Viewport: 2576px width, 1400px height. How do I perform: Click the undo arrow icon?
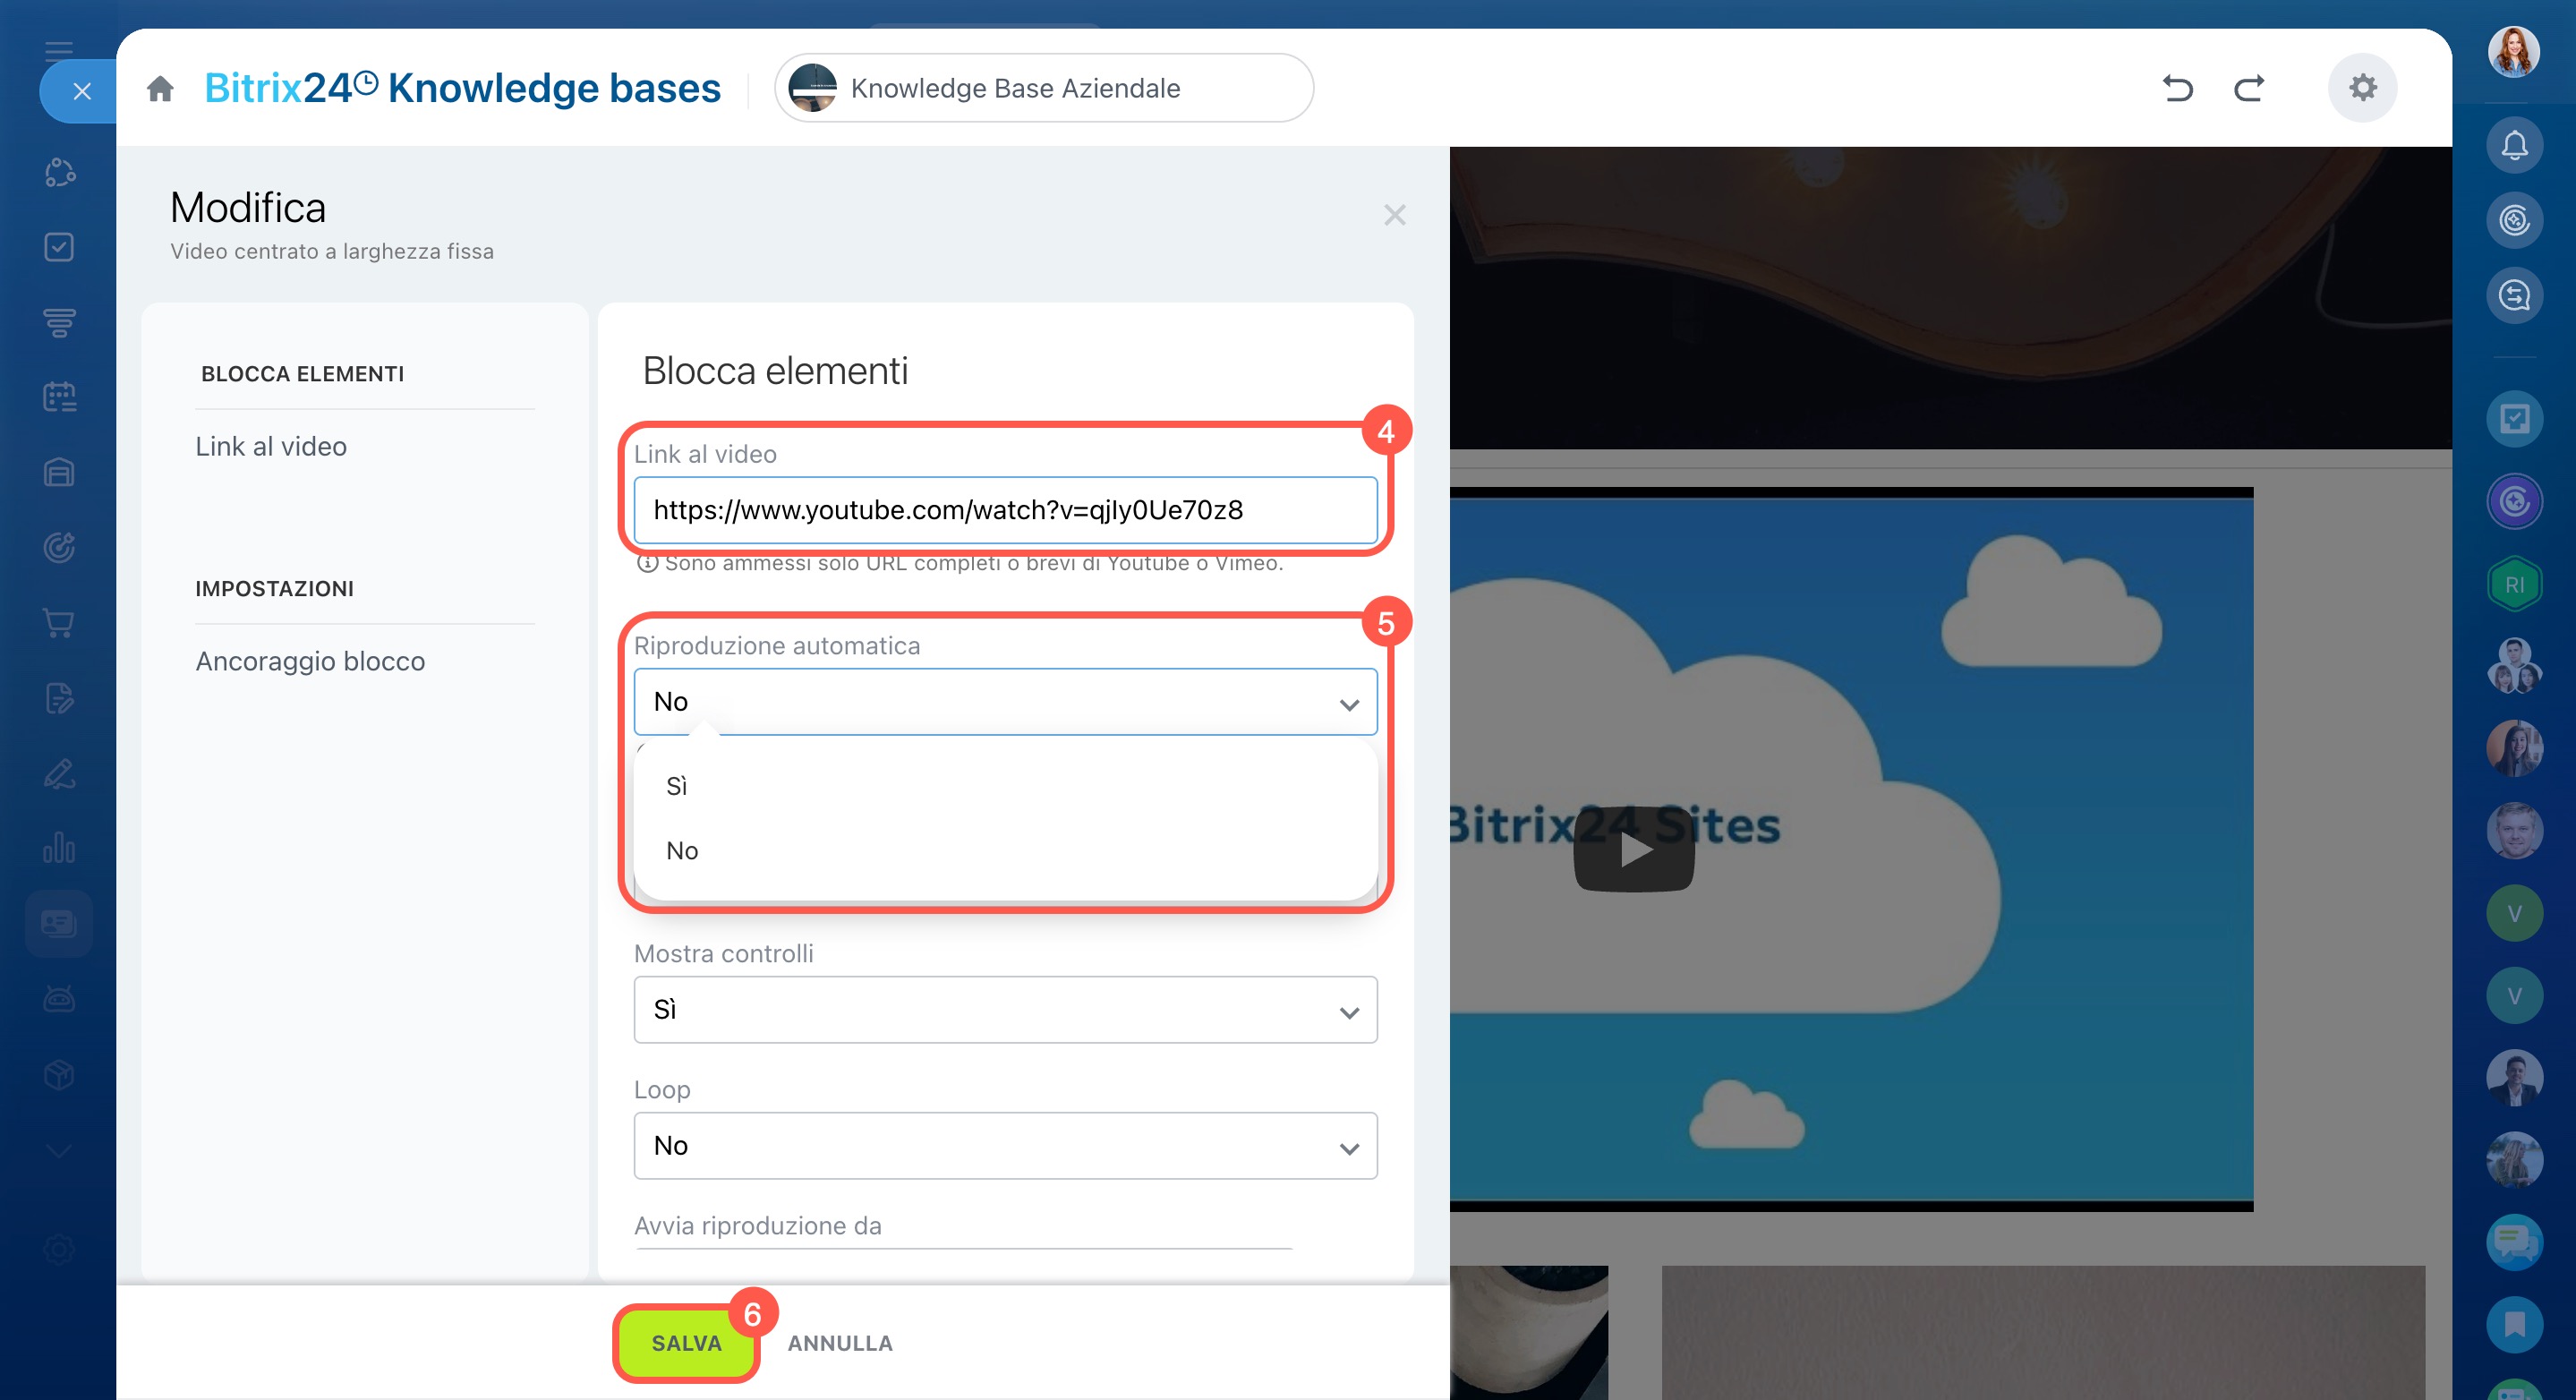tap(2177, 89)
